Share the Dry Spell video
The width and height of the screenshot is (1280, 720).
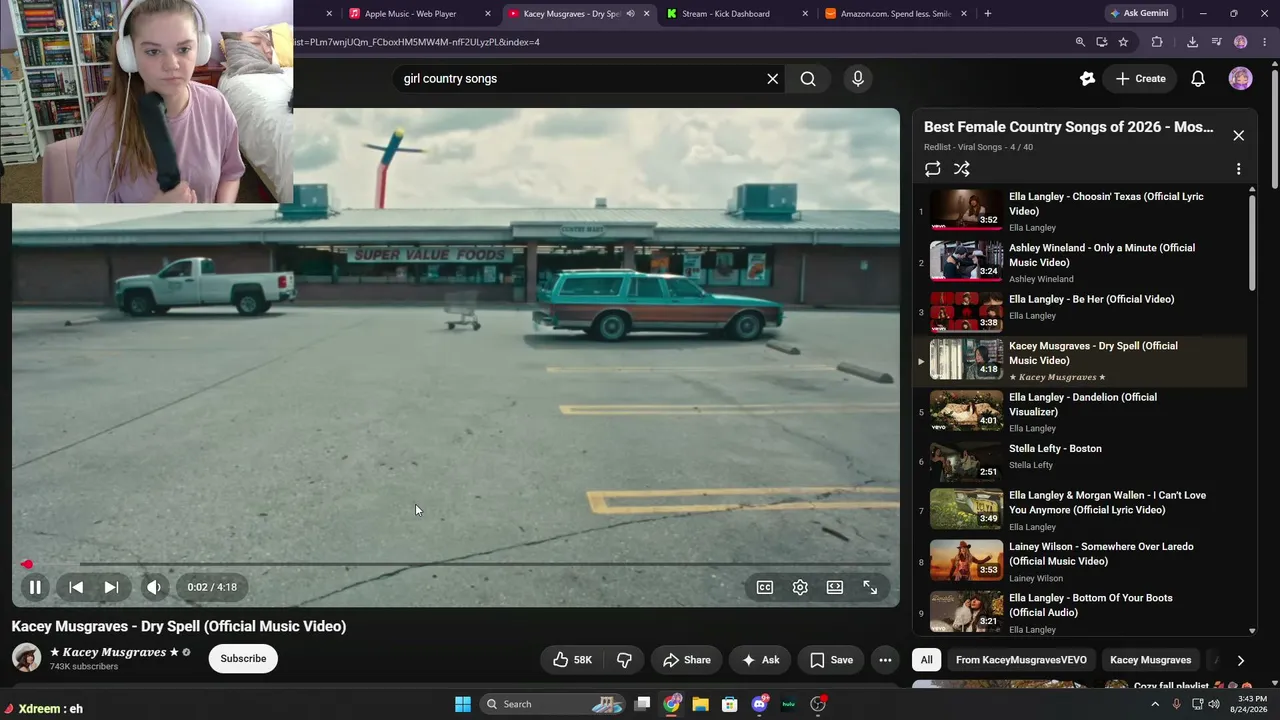point(686,660)
